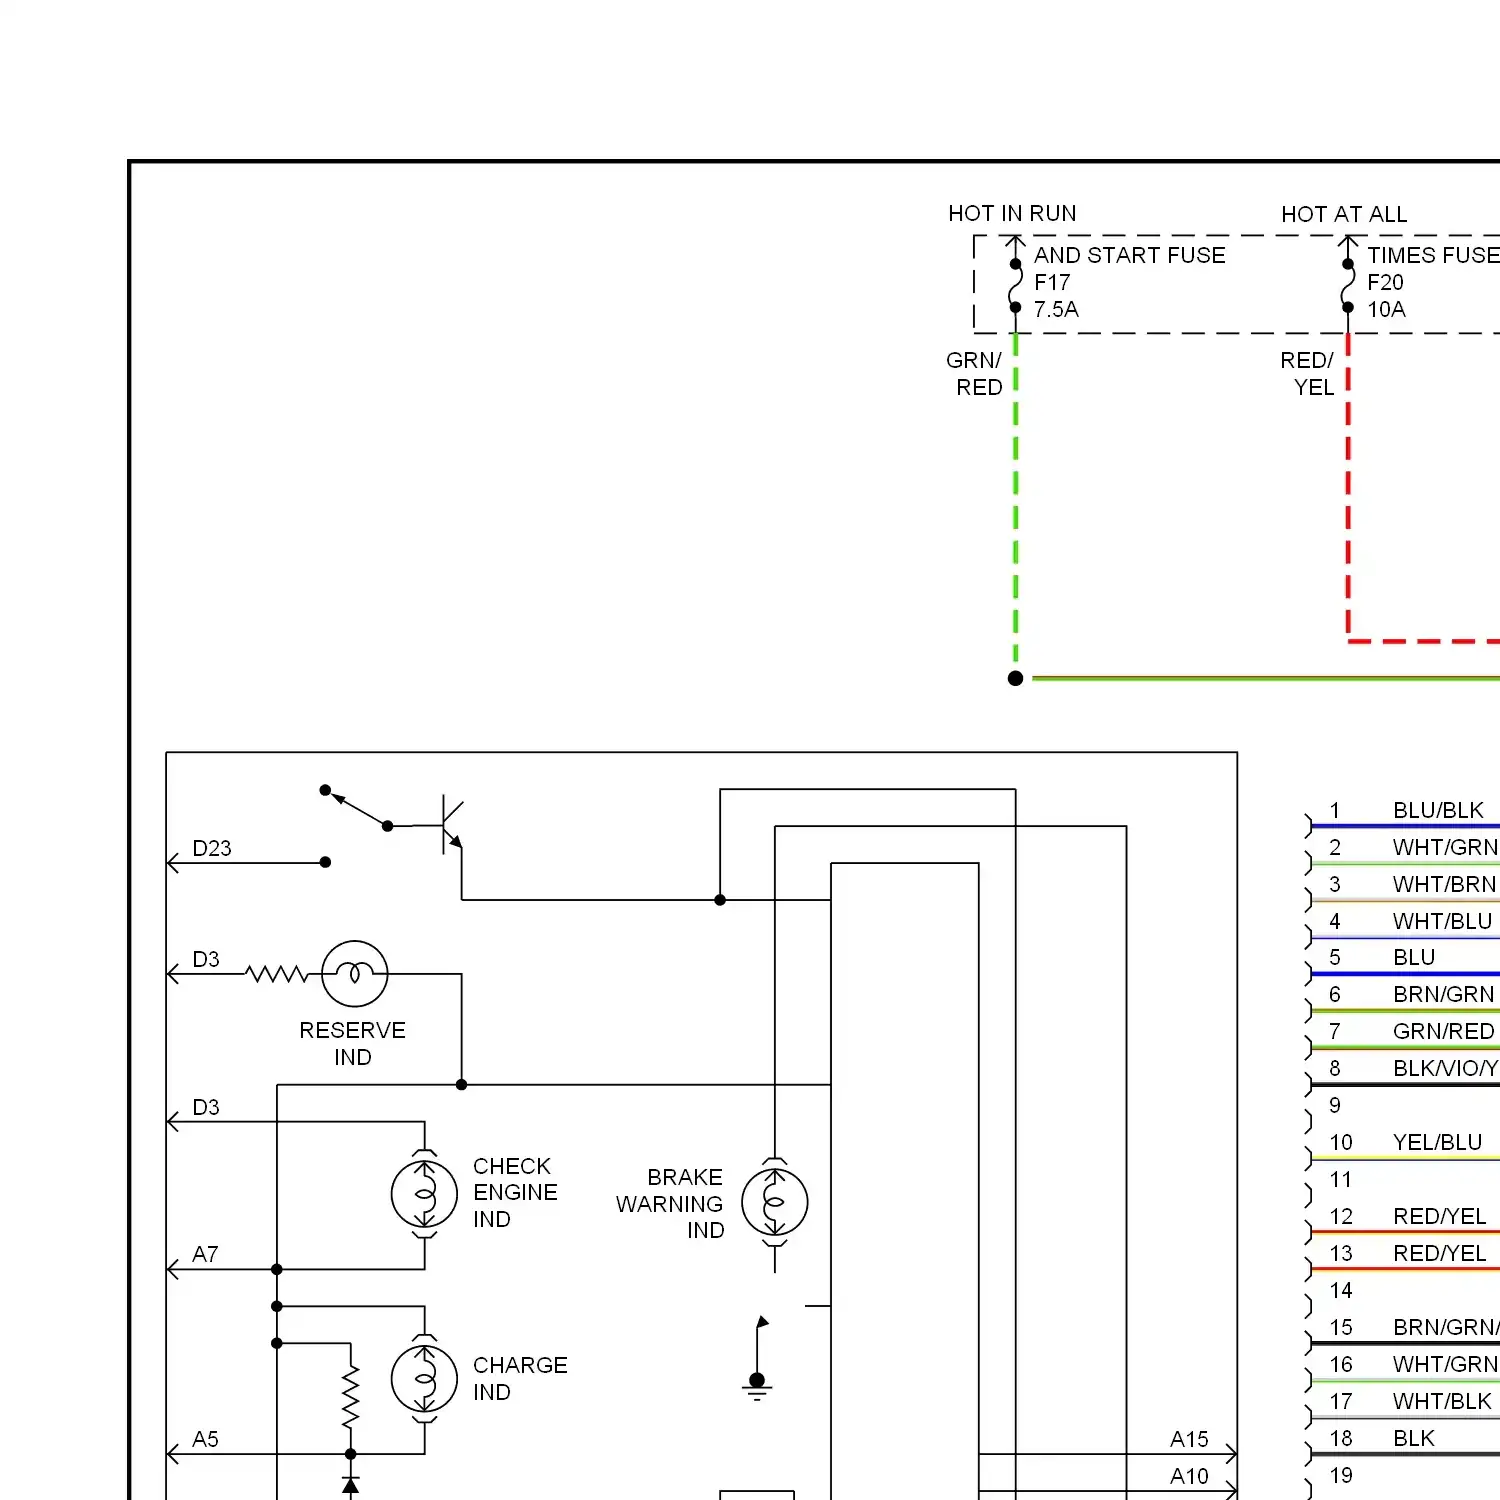This screenshot has height=1500, width=1500.
Task: Click pin 10 YEL/BLU wire label
Action: click(1437, 1142)
